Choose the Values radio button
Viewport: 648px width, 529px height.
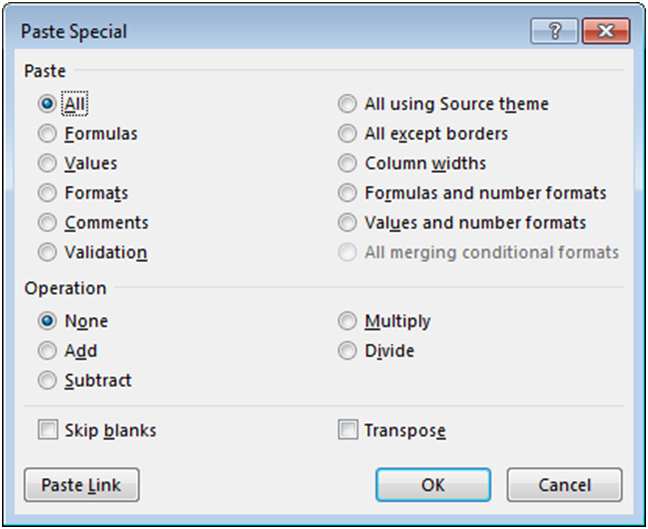46,163
